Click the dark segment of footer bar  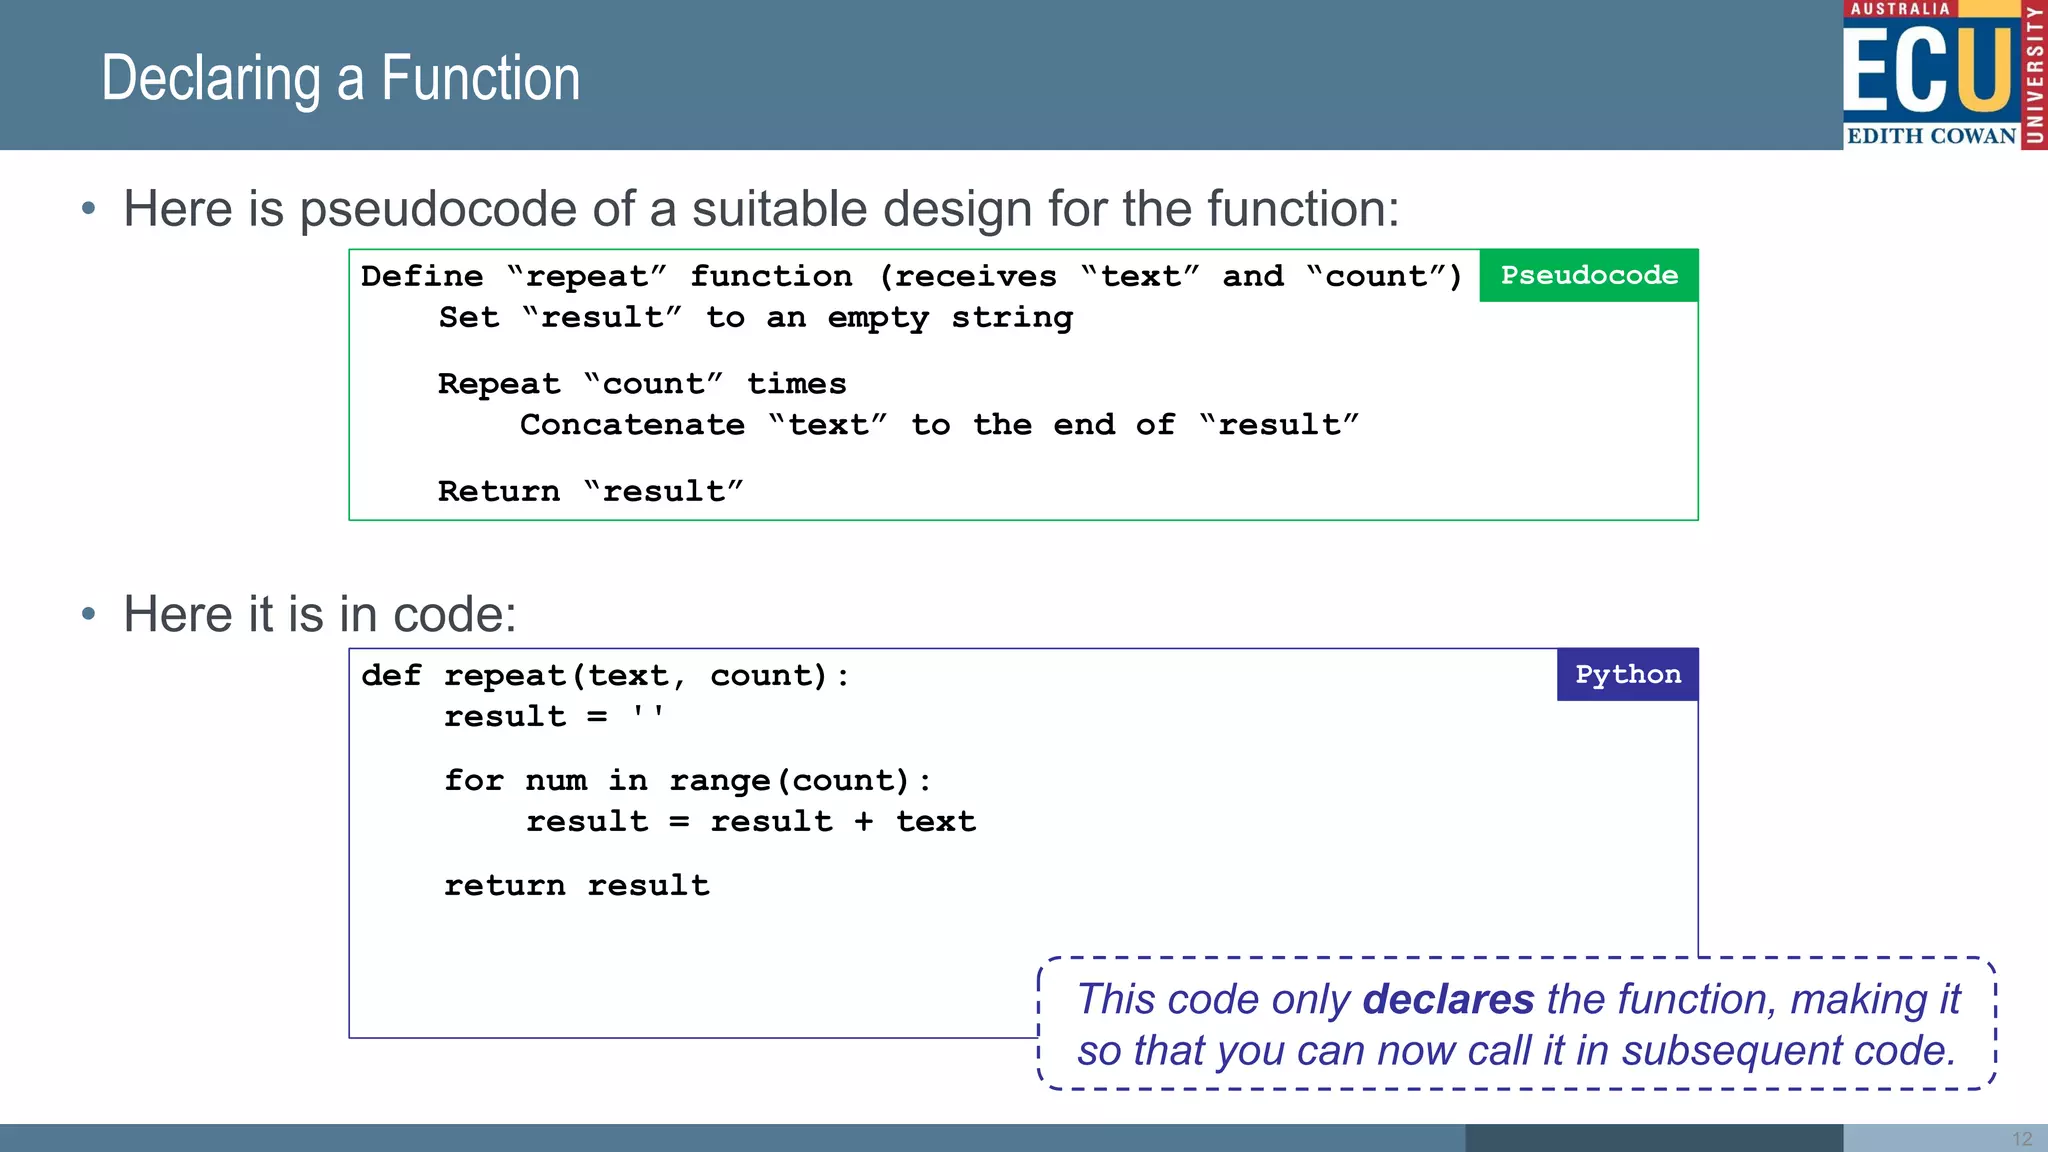point(1653,1138)
